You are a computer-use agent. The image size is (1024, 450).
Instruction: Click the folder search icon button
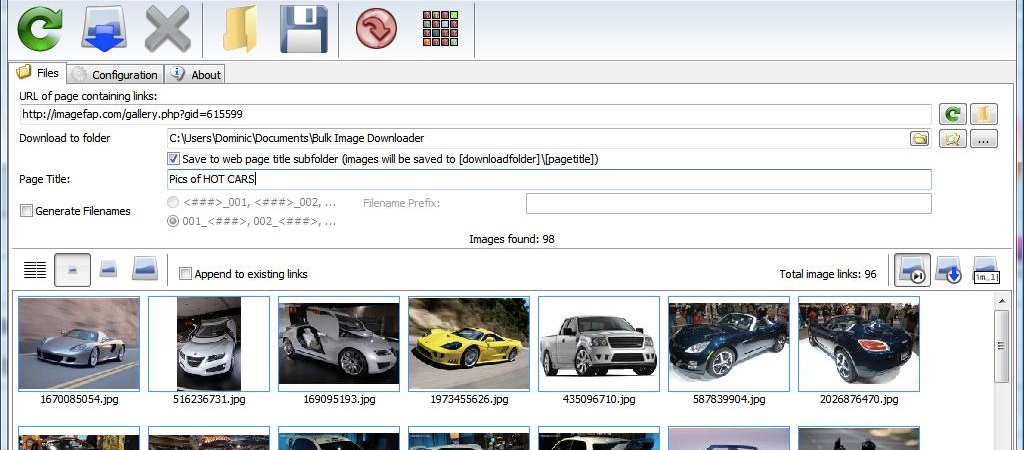(x=953, y=138)
